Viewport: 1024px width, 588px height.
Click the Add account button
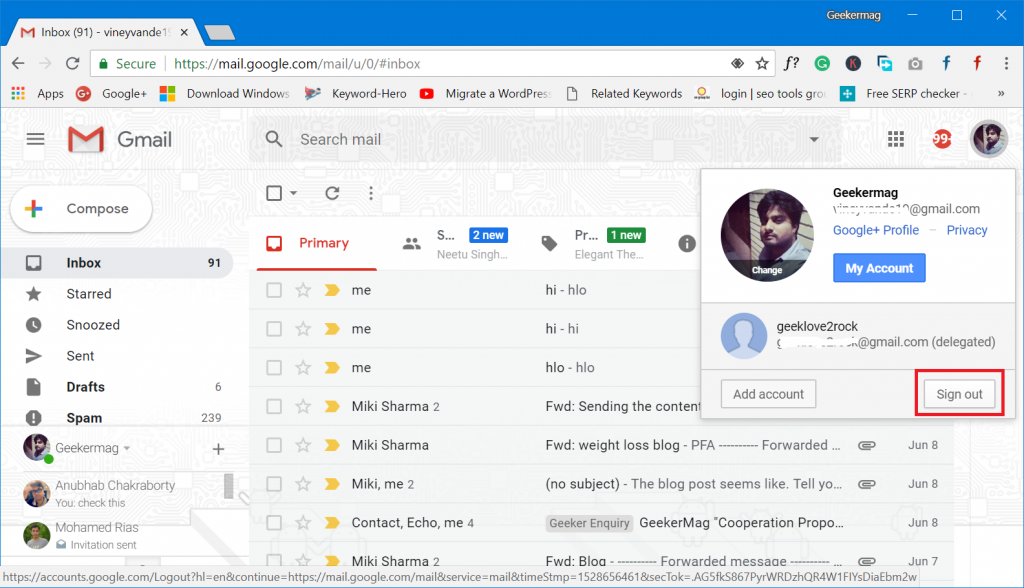click(x=768, y=394)
